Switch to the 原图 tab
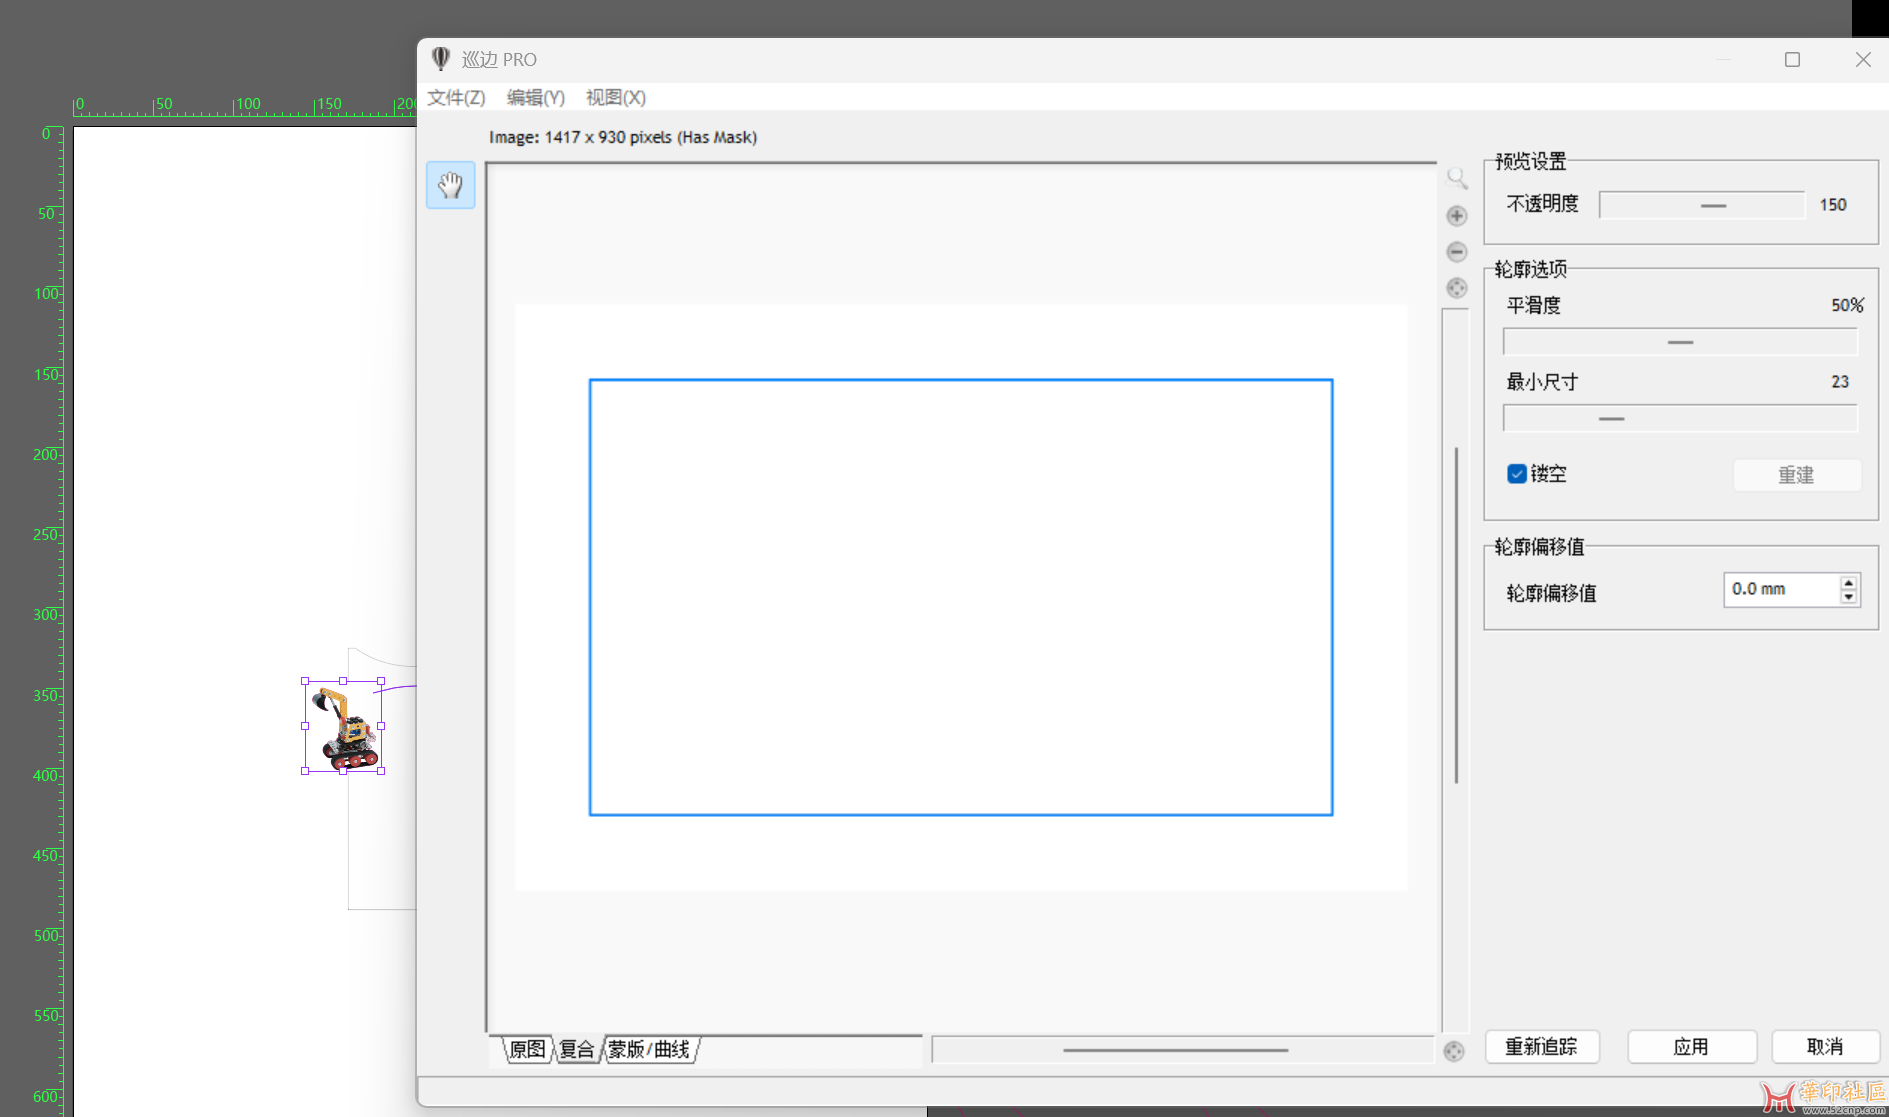Screen dimensions: 1889x1117 pos(527,1049)
